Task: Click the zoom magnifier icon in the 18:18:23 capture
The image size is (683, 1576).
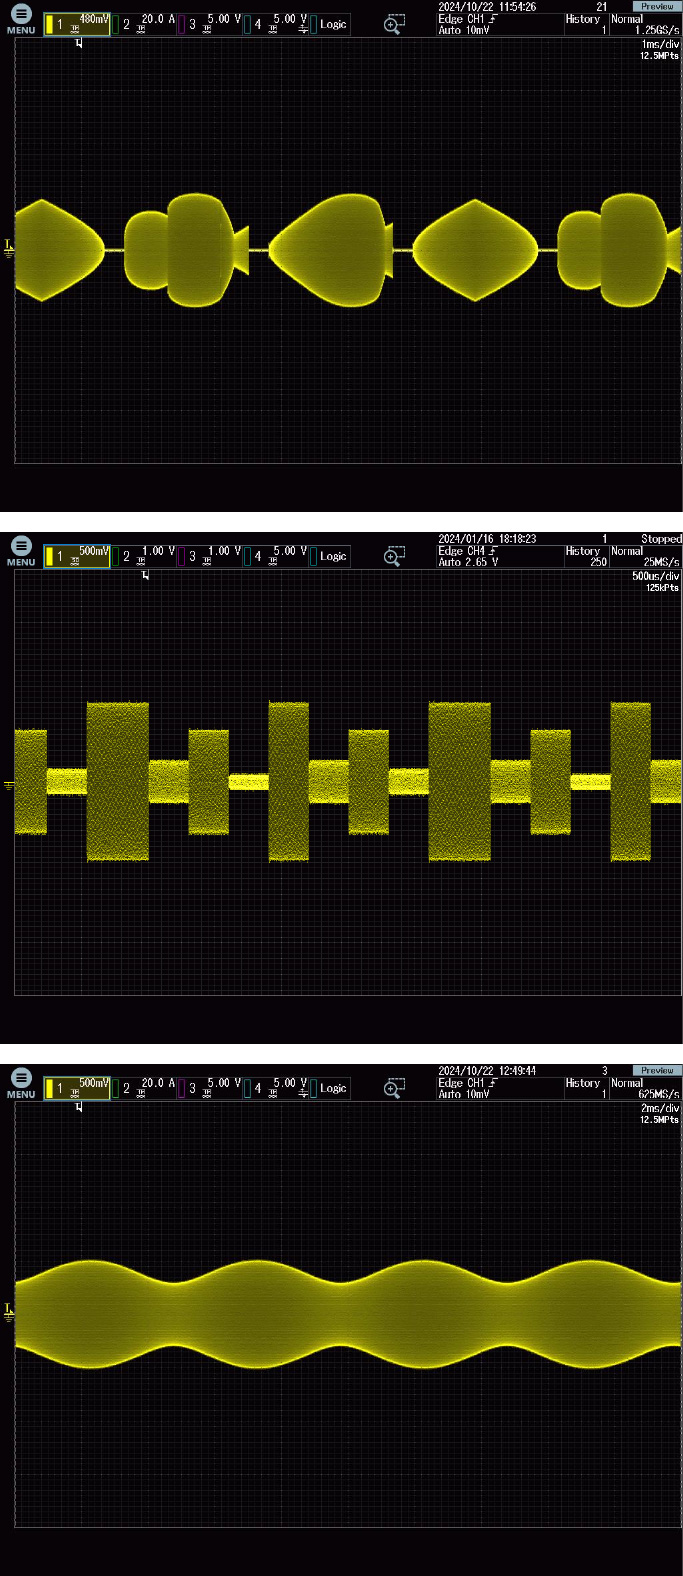Action: [x=395, y=556]
